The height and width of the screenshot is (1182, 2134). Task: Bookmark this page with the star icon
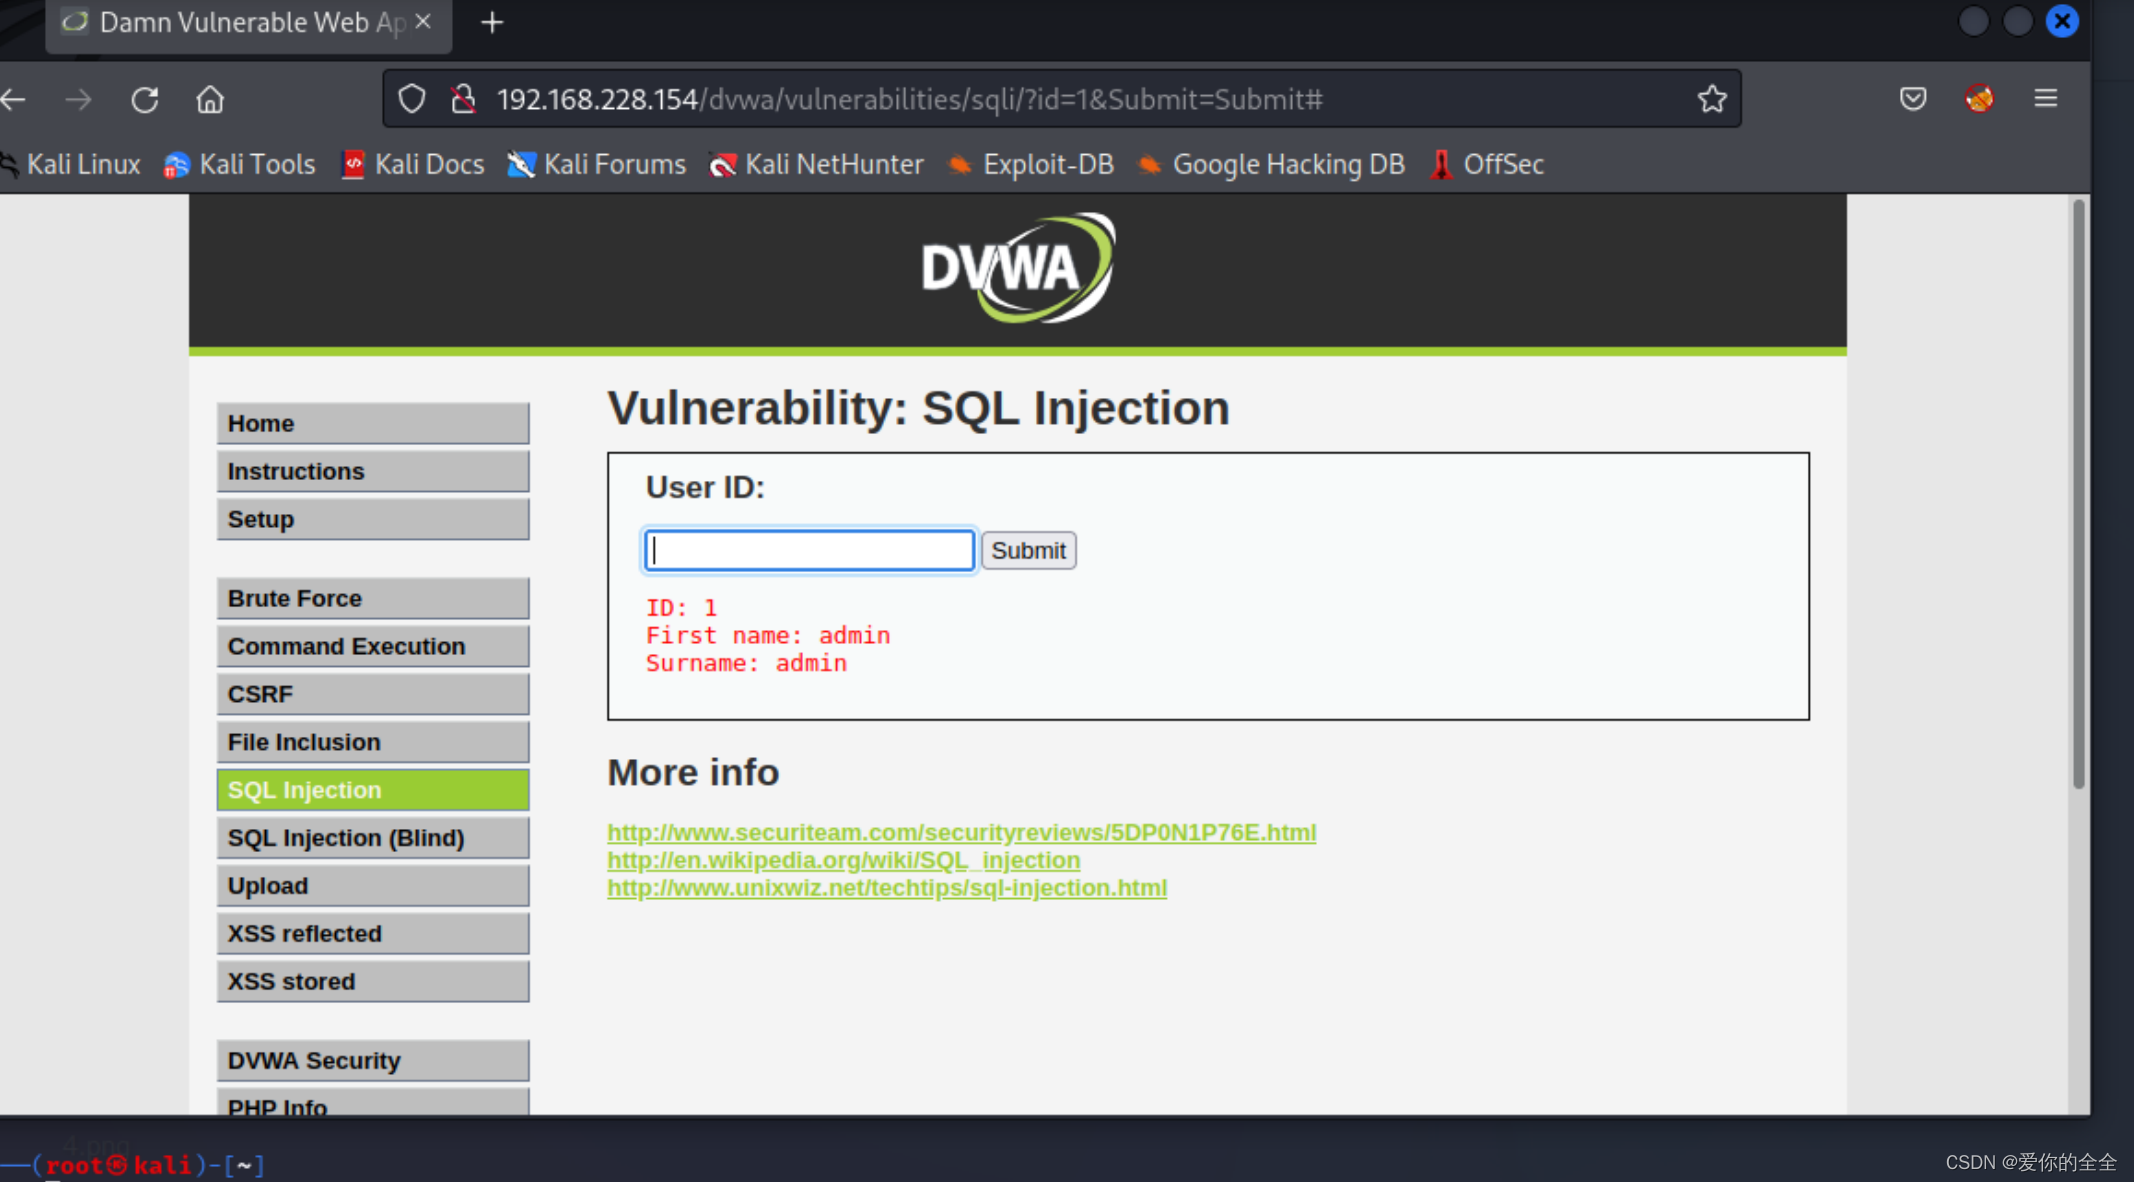1711,99
